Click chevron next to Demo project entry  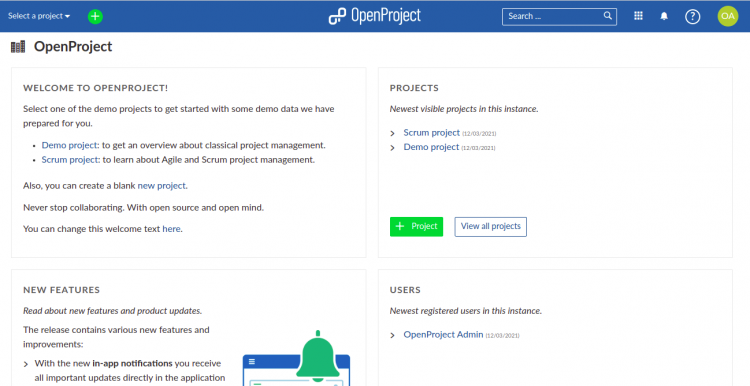393,148
